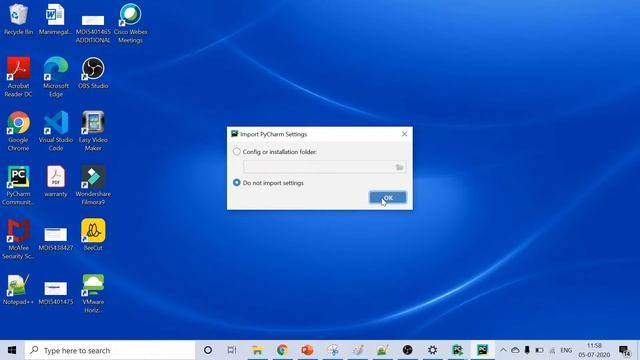Select MDIS401475 desktop file
Screen dimensions: 640x360
(x=56, y=293)
